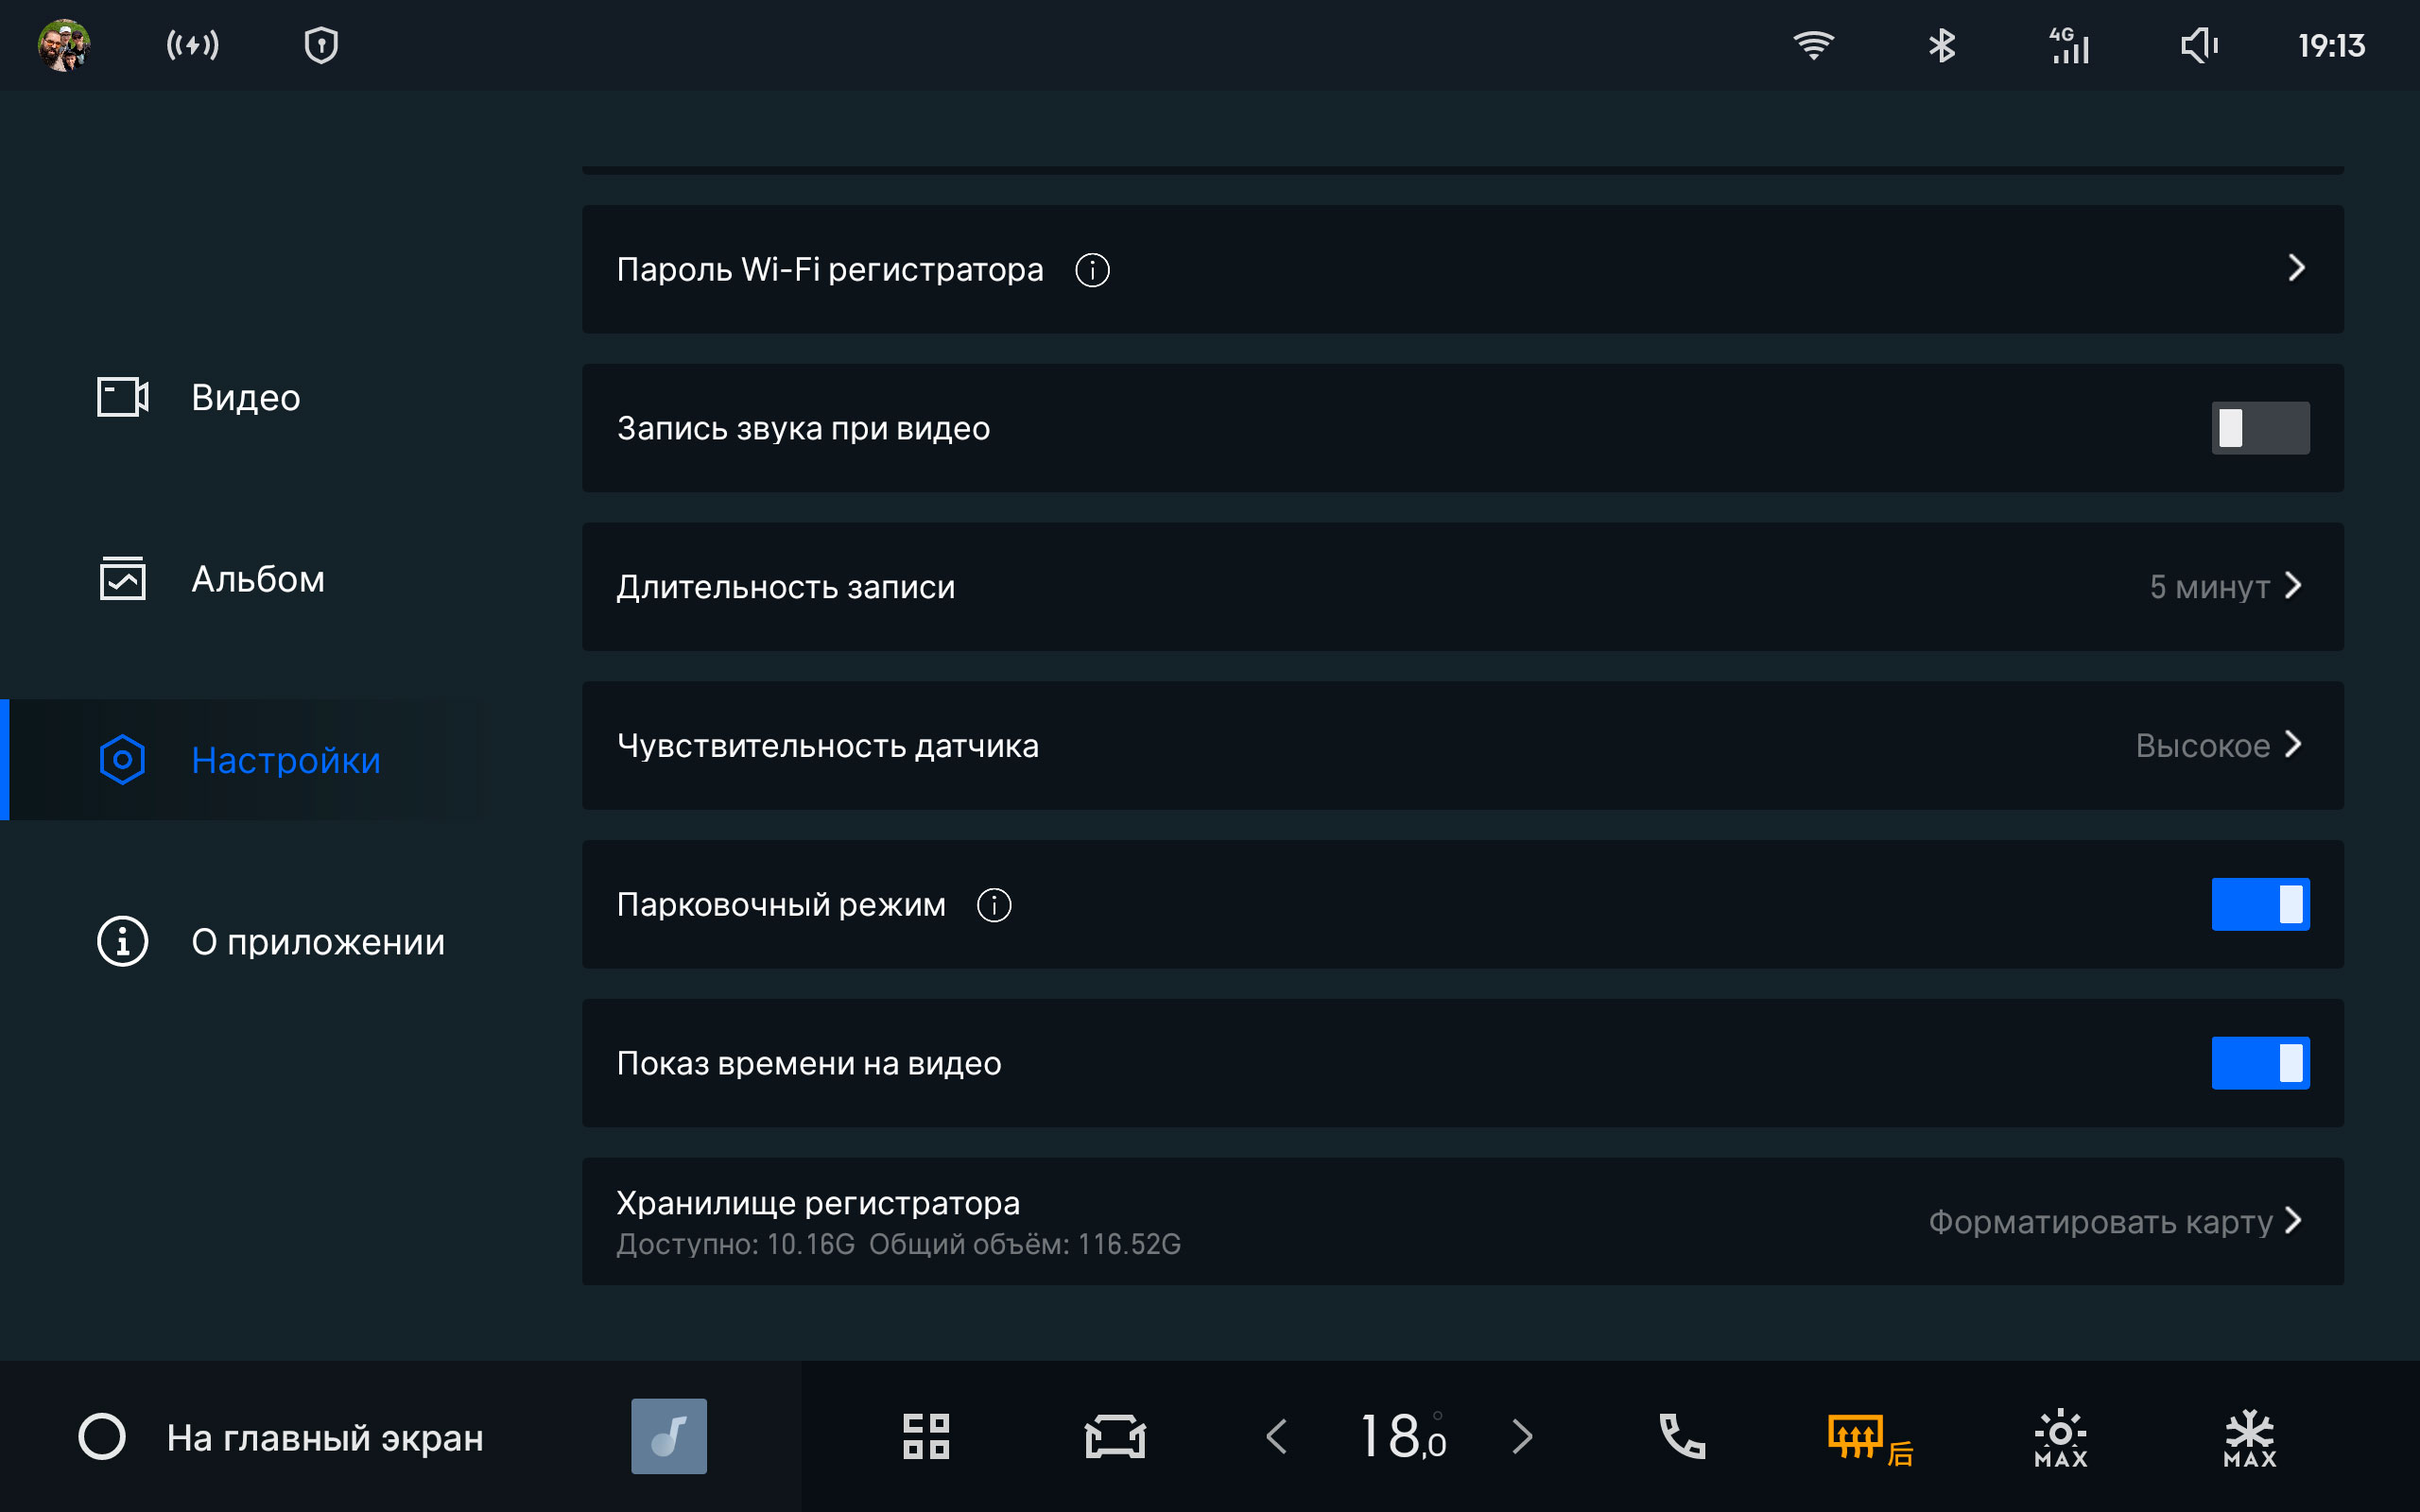Viewport: 2420px width, 1512px height.
Task: Tap the volume speaker status icon
Action: coord(2199,45)
